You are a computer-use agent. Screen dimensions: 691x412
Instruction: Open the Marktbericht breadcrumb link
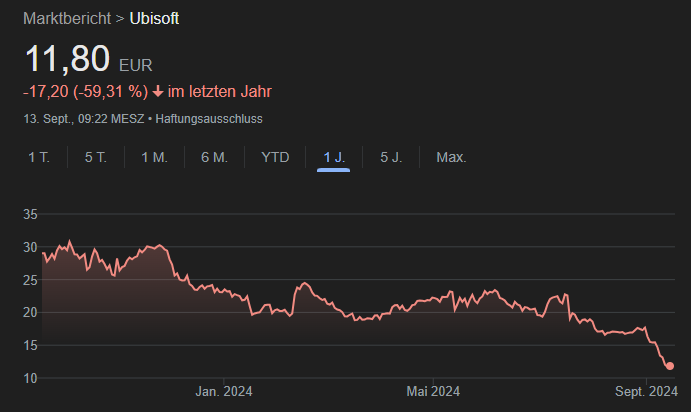tap(67, 19)
